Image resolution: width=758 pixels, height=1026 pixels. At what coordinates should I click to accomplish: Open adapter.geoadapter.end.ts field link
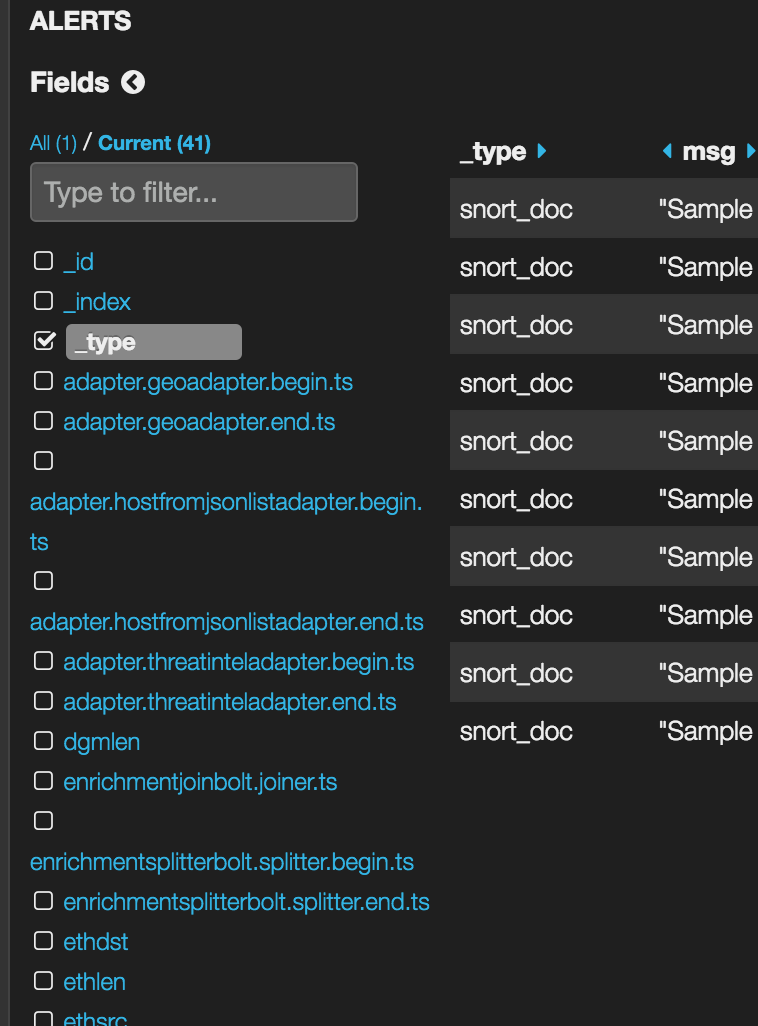click(199, 422)
